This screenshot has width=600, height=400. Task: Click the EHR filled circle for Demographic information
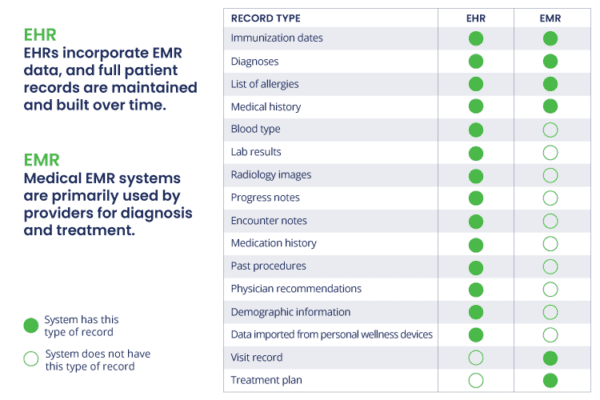tap(476, 311)
